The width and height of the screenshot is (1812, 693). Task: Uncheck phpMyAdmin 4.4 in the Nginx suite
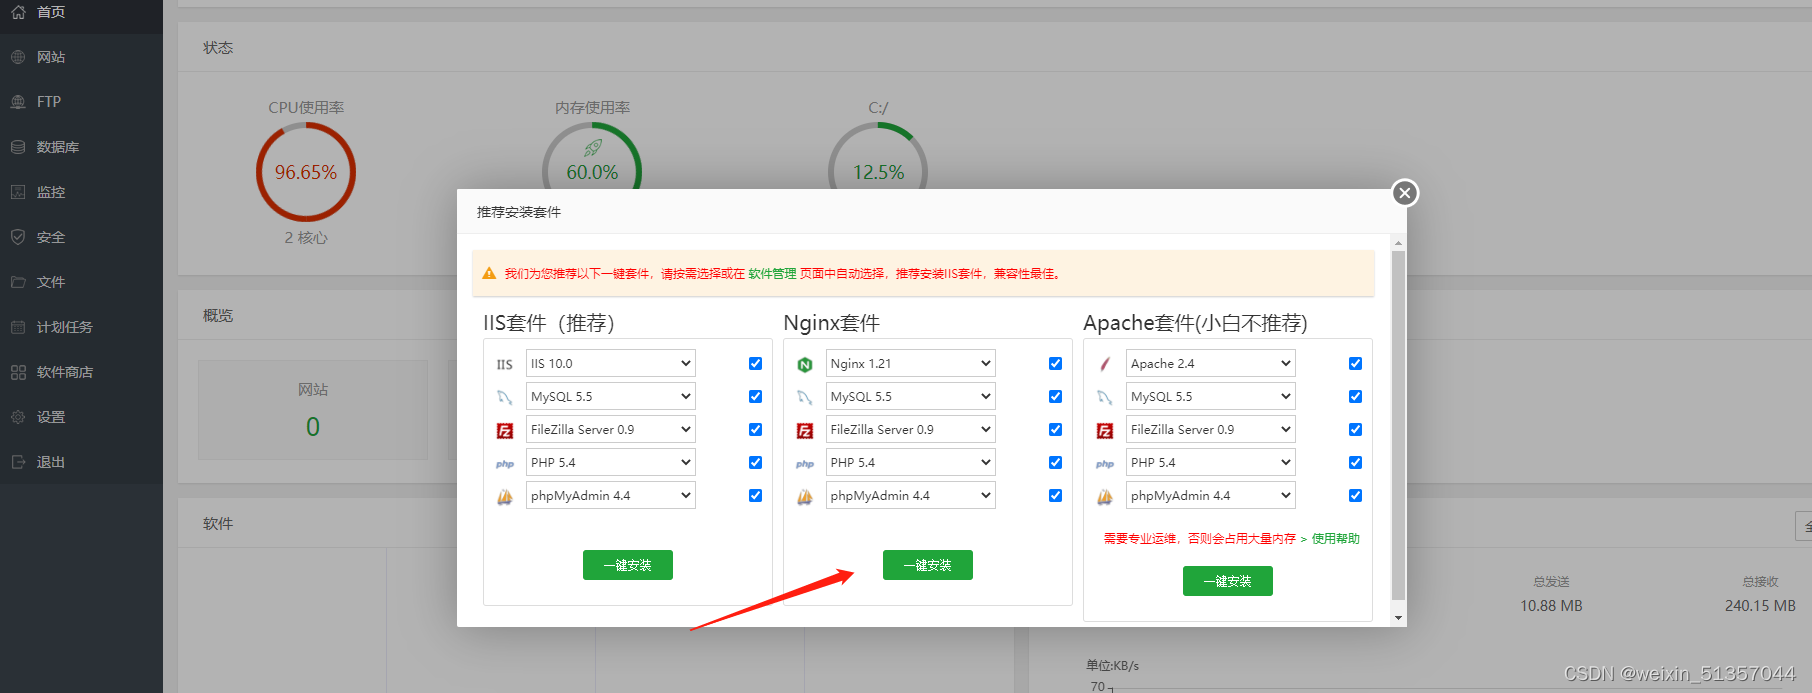[1055, 495]
